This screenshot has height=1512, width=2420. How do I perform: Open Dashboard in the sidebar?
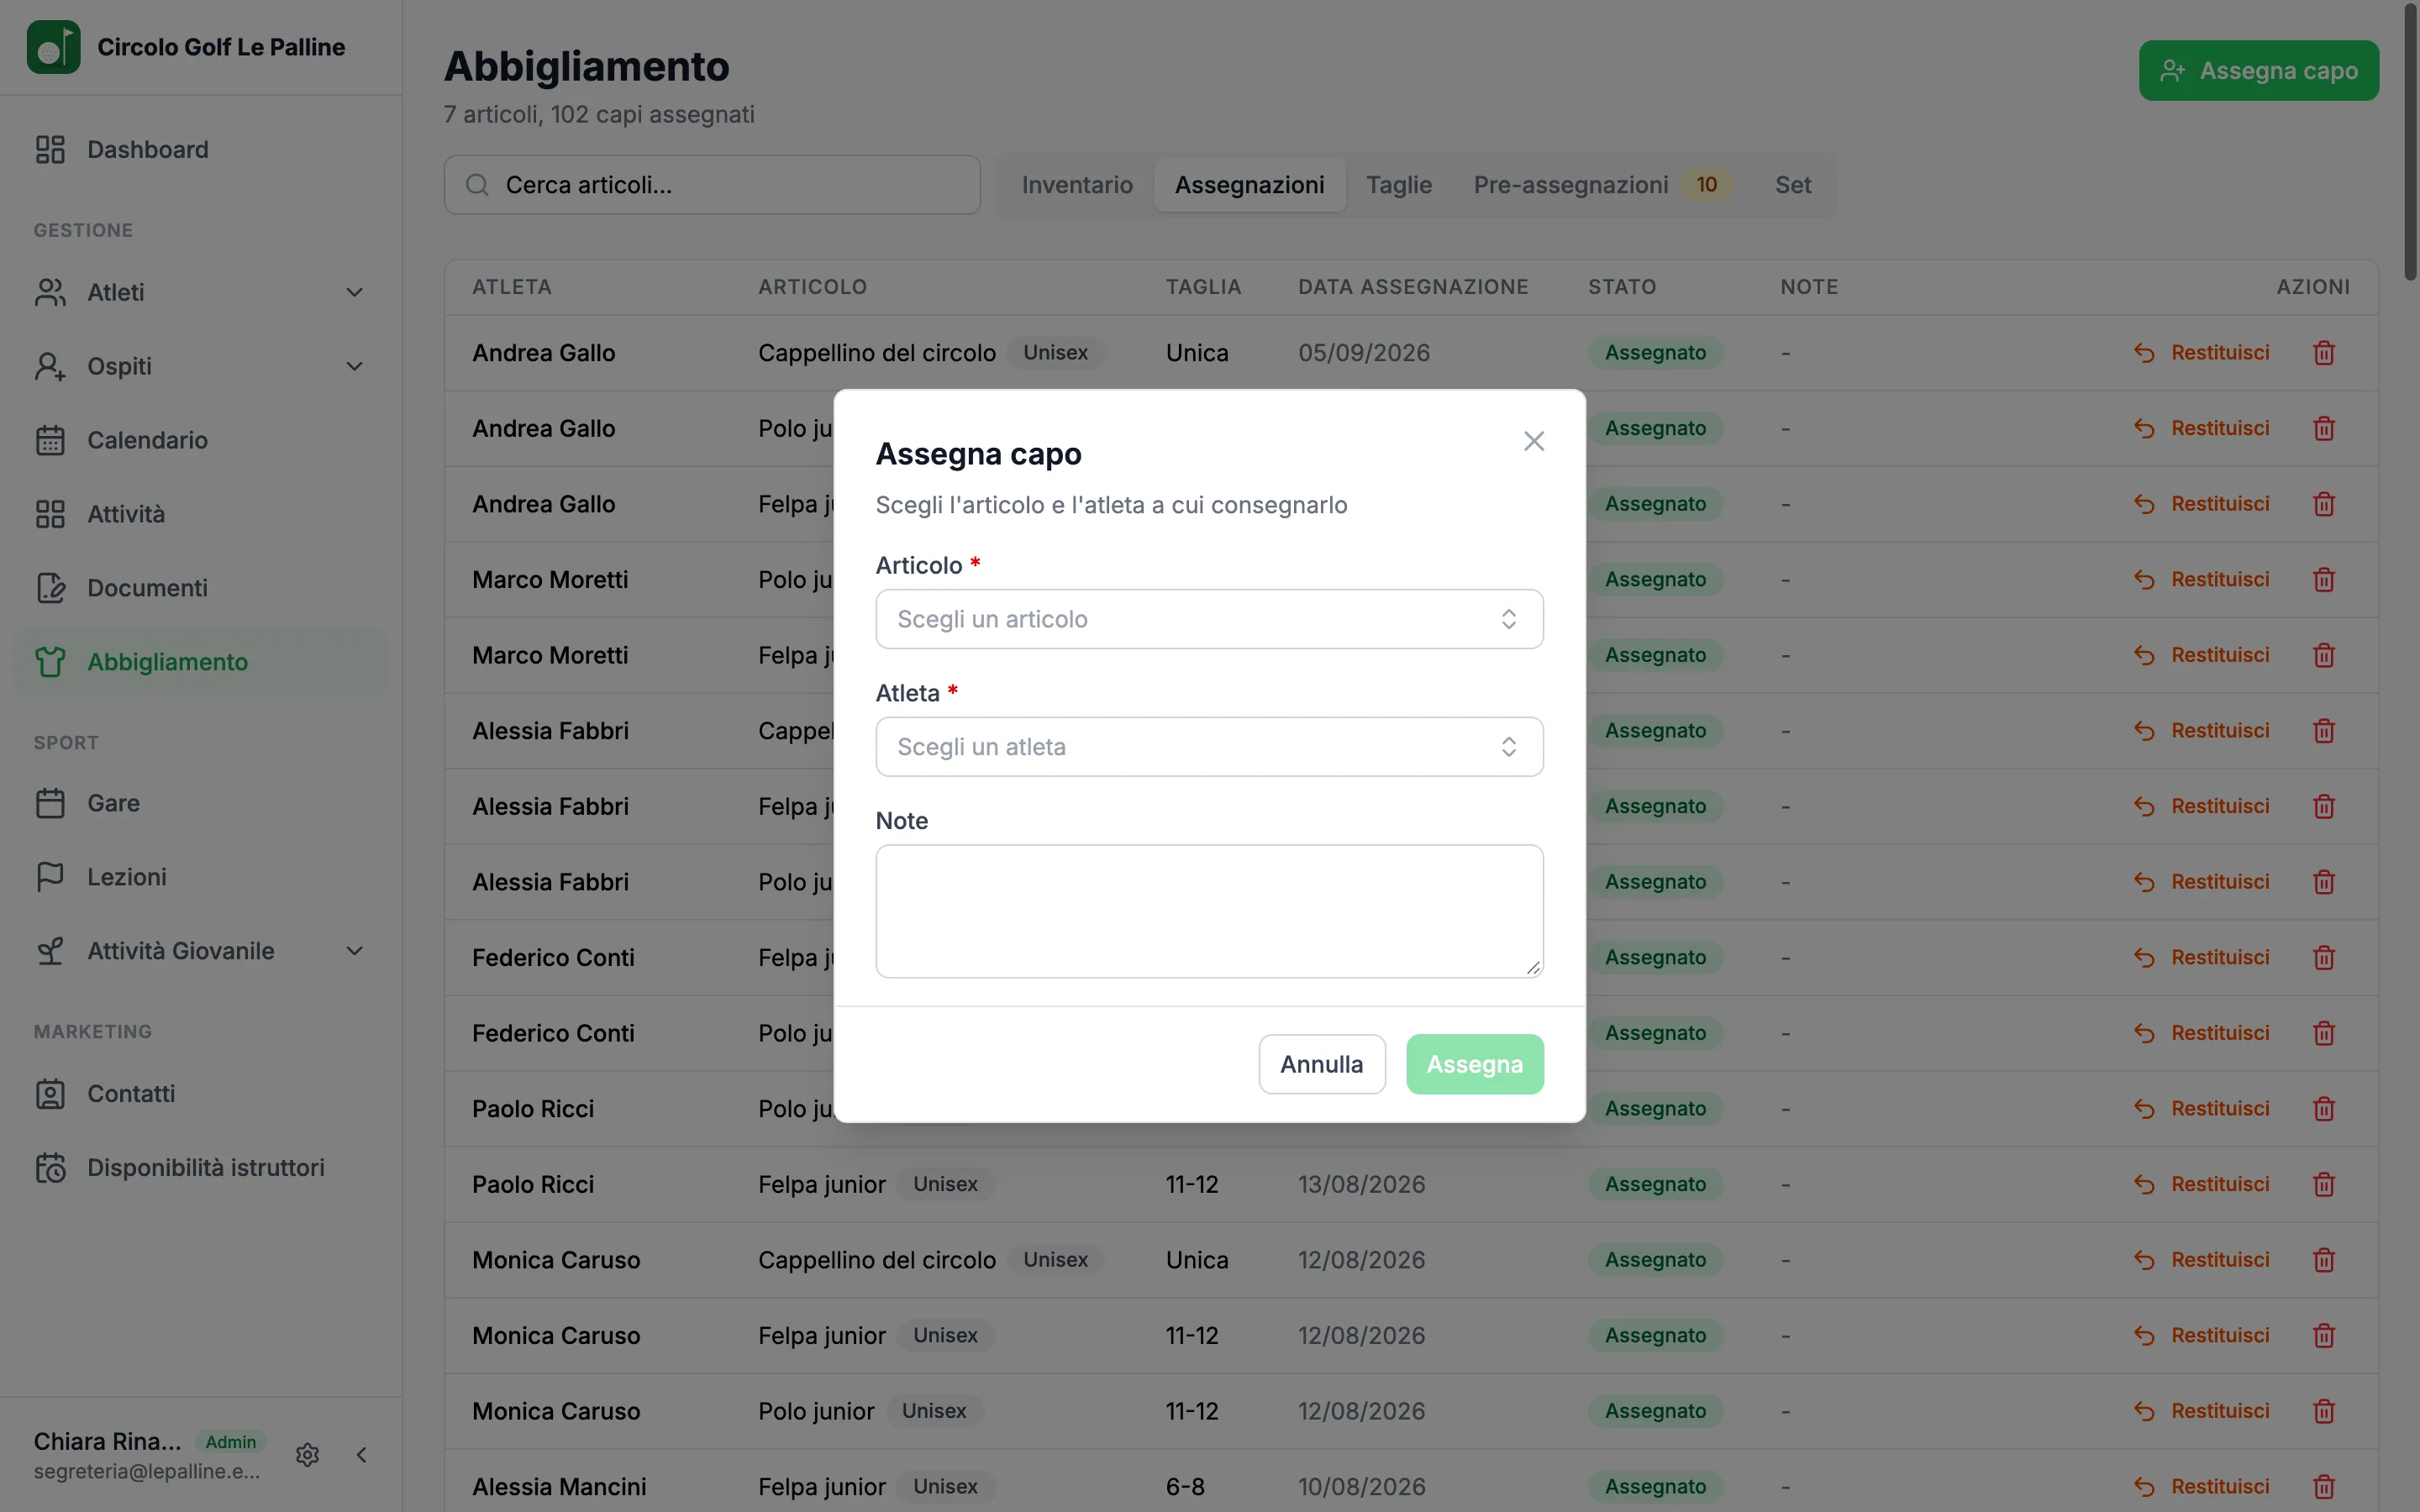point(201,150)
